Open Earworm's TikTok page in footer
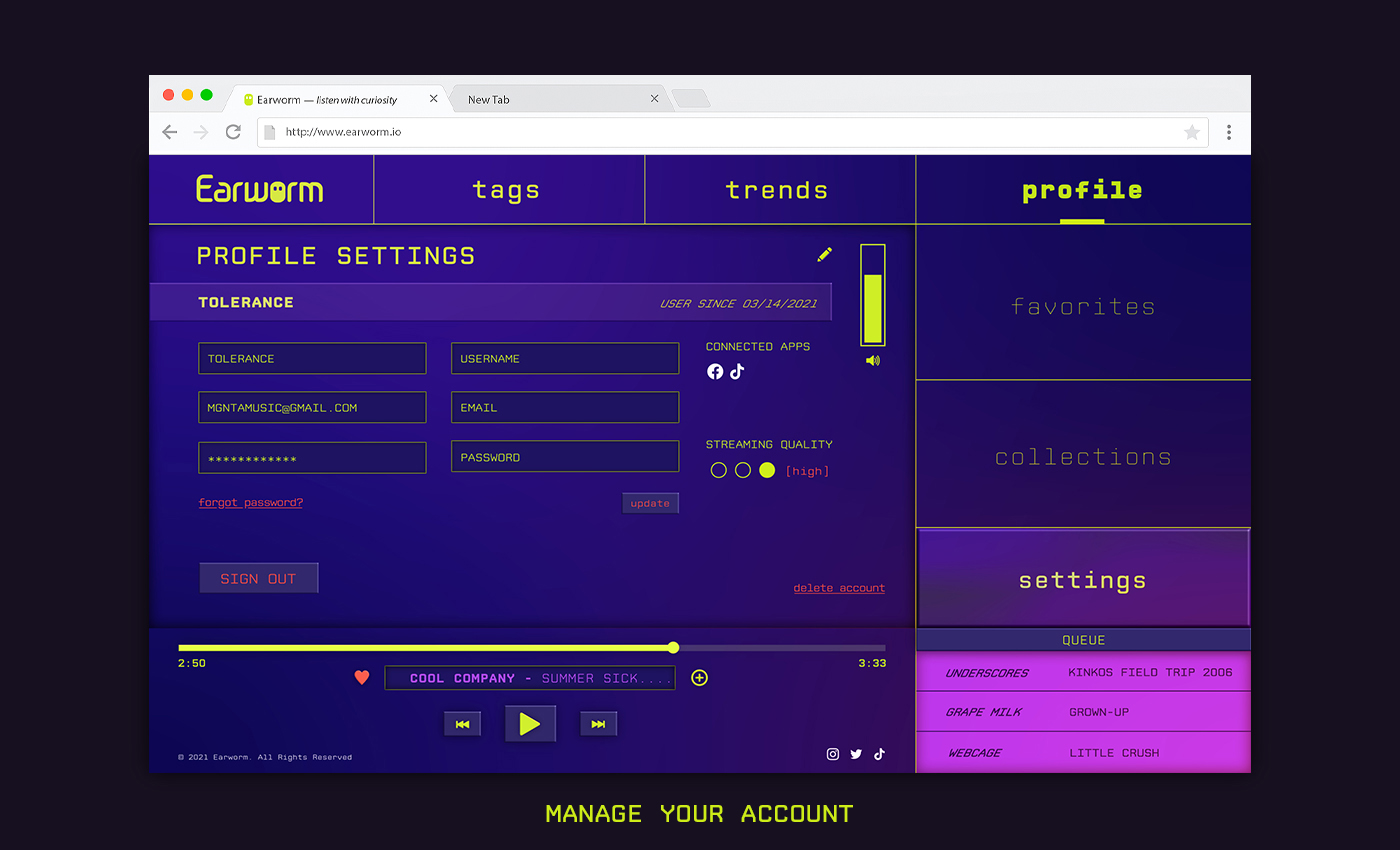The width and height of the screenshot is (1400, 850). pos(879,754)
